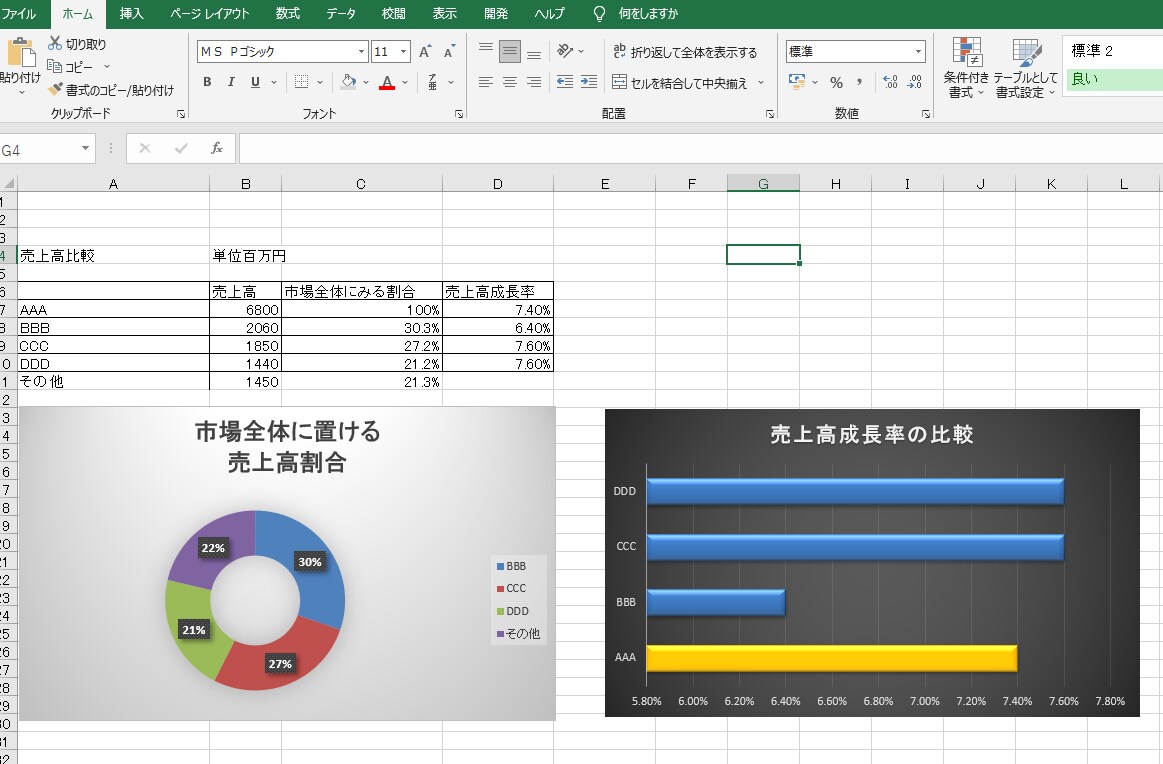Decrease font size with small A icon
1163x764 pixels.
pos(449,52)
